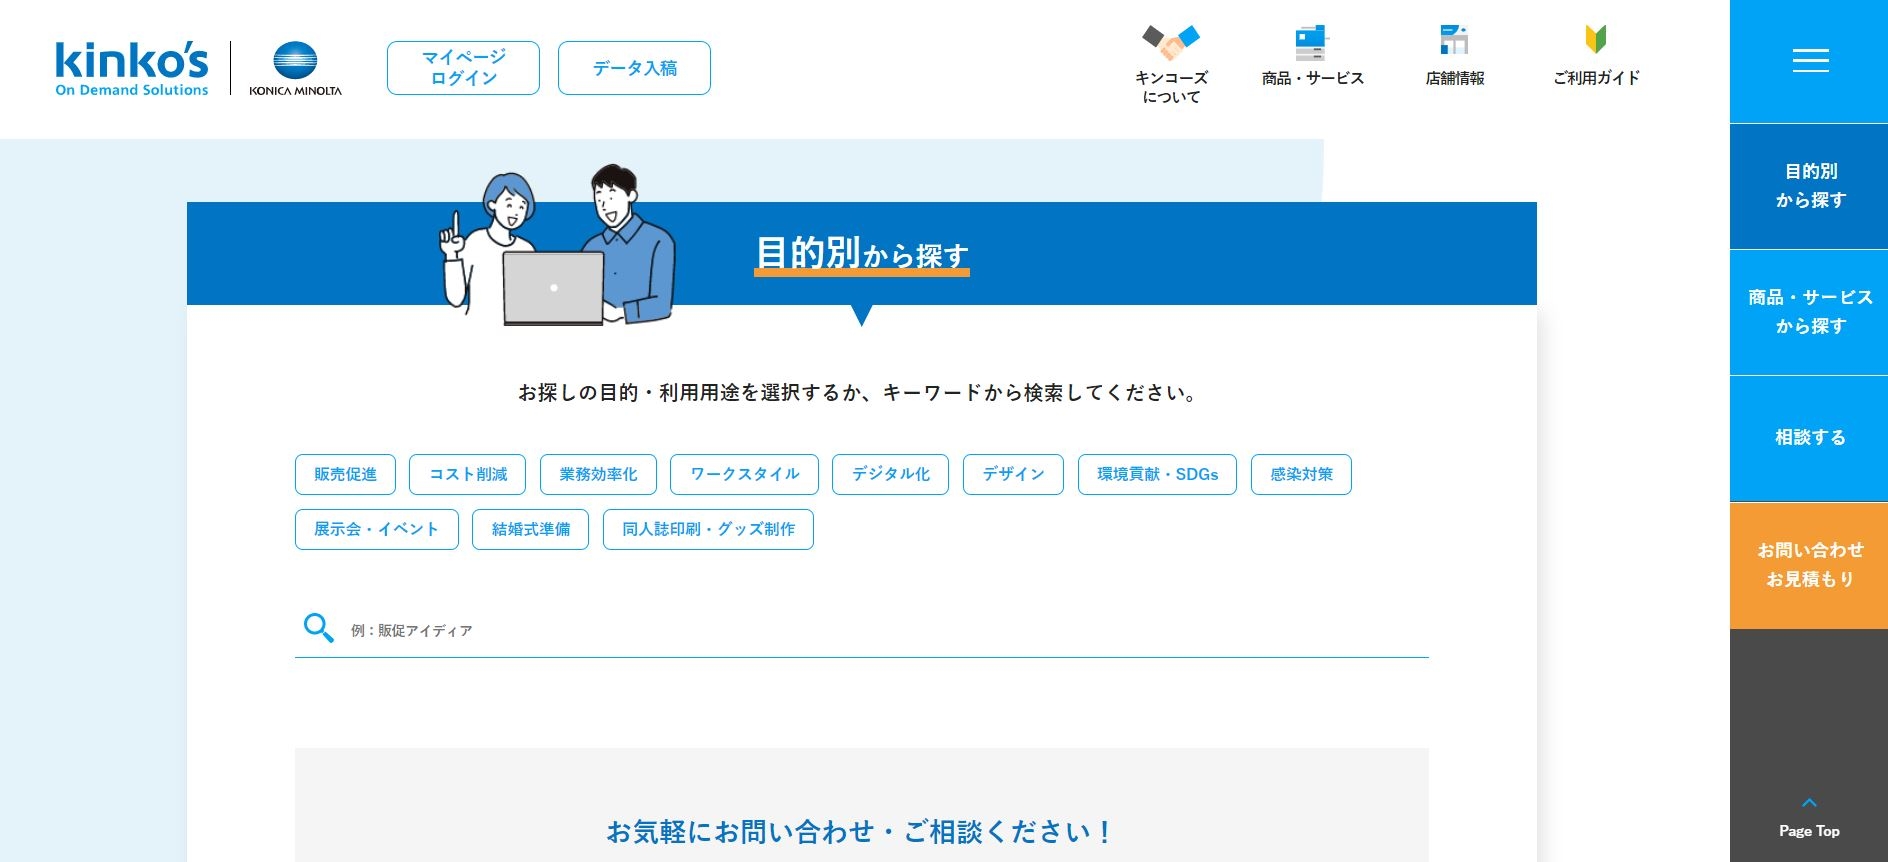Click the 目的別から探す banner heading
Screen dimensions: 1888x862
[x=862, y=254]
